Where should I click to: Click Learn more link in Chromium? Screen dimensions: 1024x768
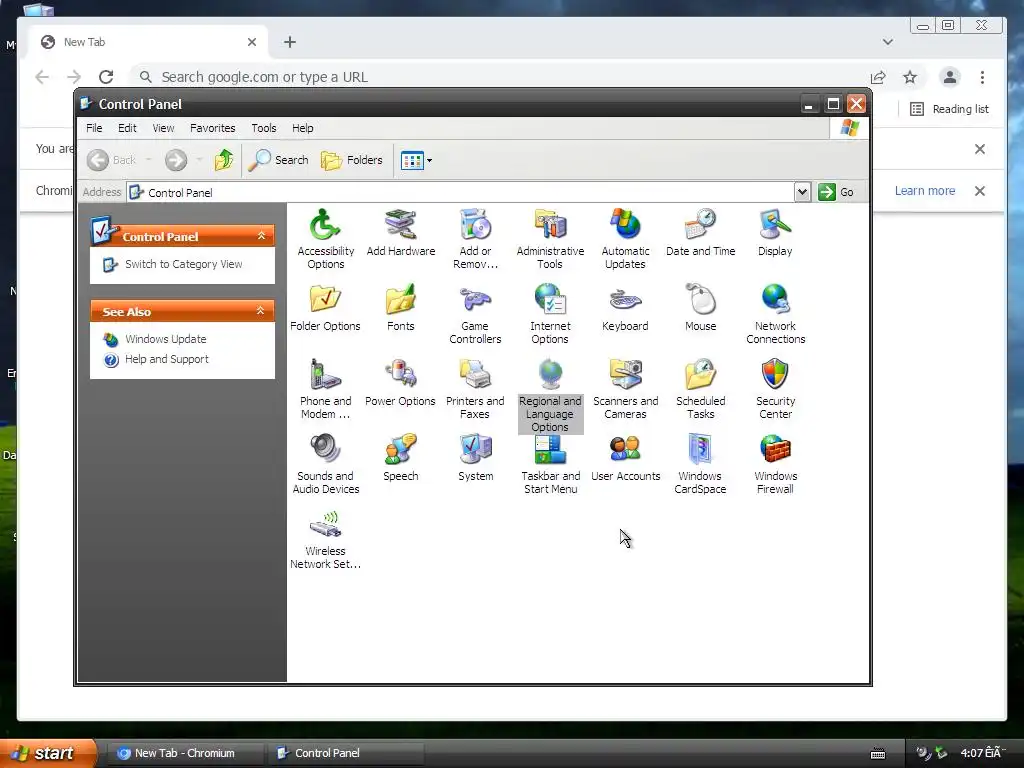pyautogui.click(x=925, y=191)
